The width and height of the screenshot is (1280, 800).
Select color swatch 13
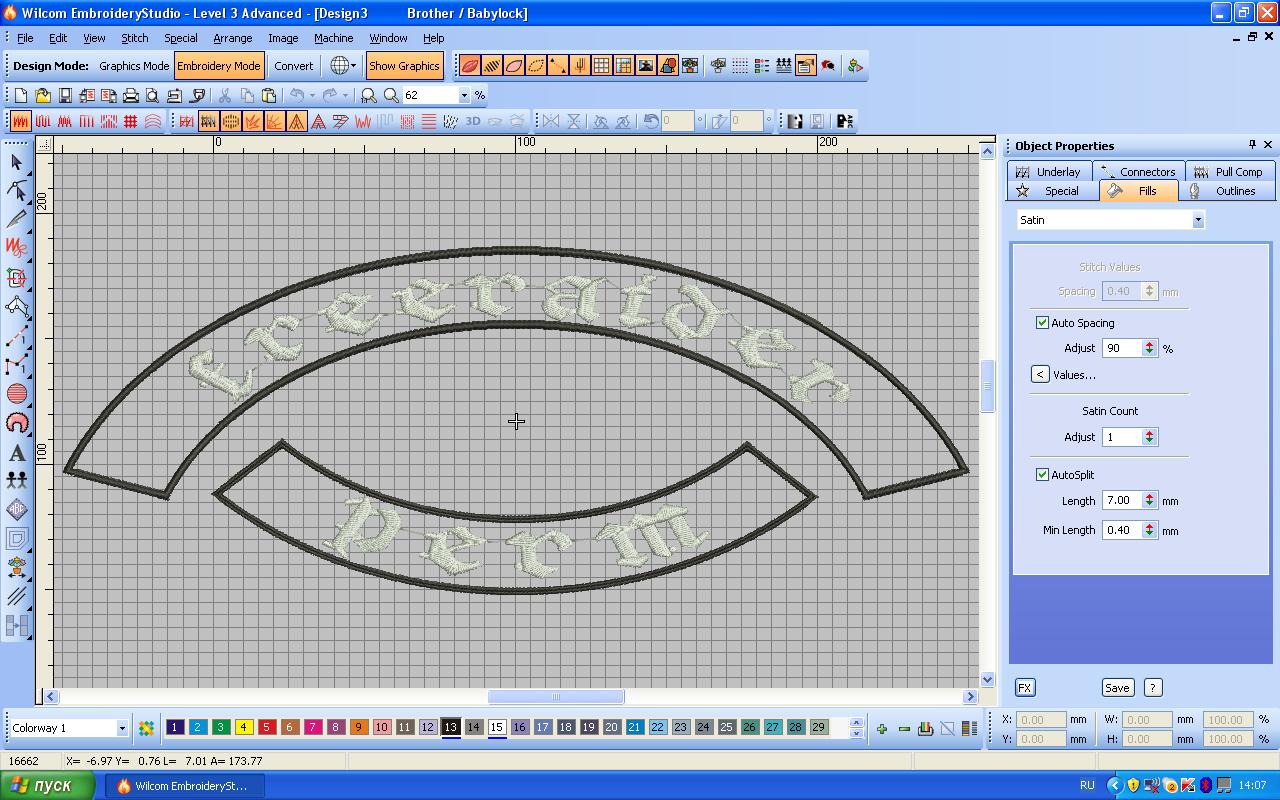[451, 728]
